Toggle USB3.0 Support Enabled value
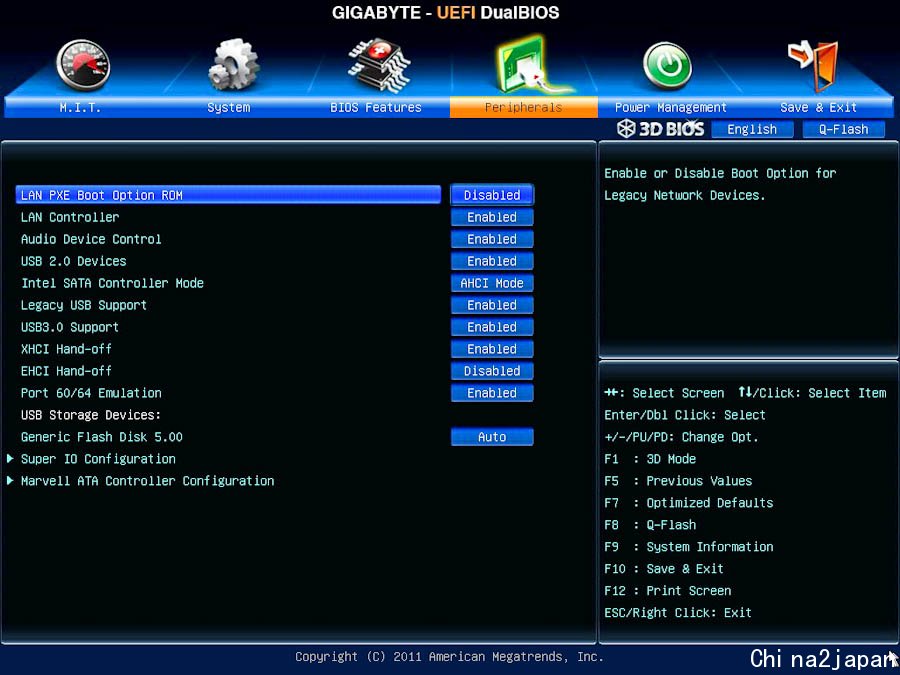The width and height of the screenshot is (900, 675). pyautogui.click(x=492, y=327)
